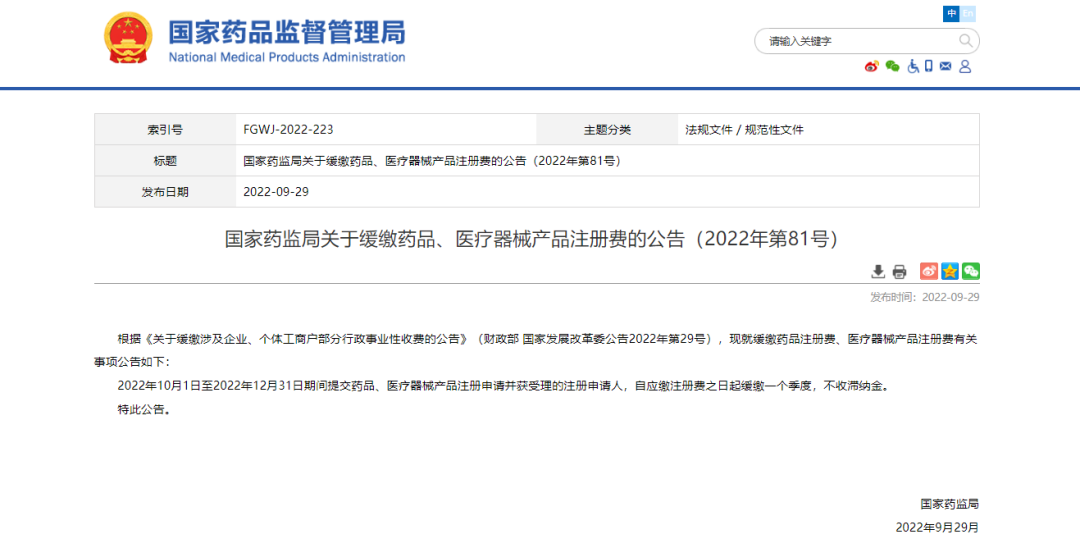Click the announcement headline 2022年第81号
1080x548 pixels.
point(530,239)
